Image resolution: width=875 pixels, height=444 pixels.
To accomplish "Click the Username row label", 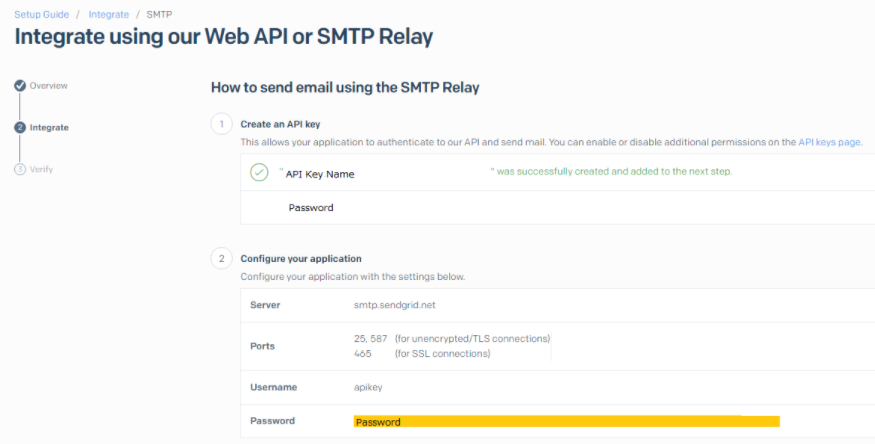I will coord(273,388).
